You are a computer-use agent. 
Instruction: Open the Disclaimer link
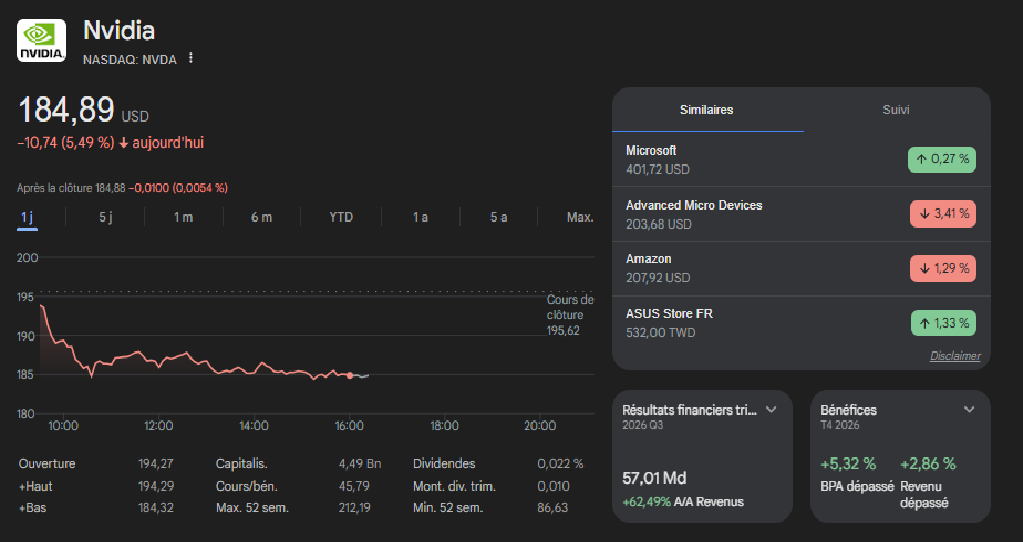point(954,356)
